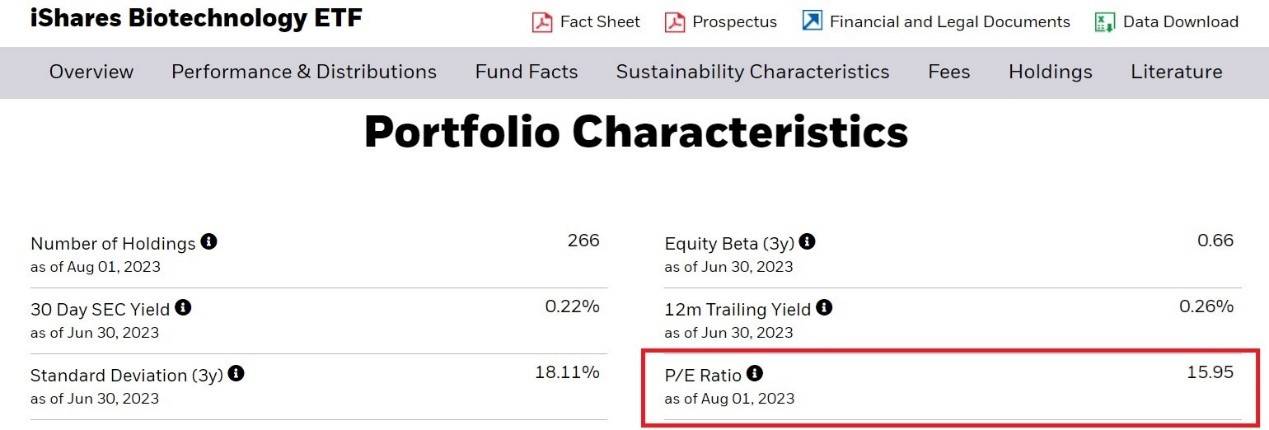Image resolution: width=1269 pixels, height=430 pixels.
Task: Click info icon next to Number of Holdings
Action: (x=209, y=242)
